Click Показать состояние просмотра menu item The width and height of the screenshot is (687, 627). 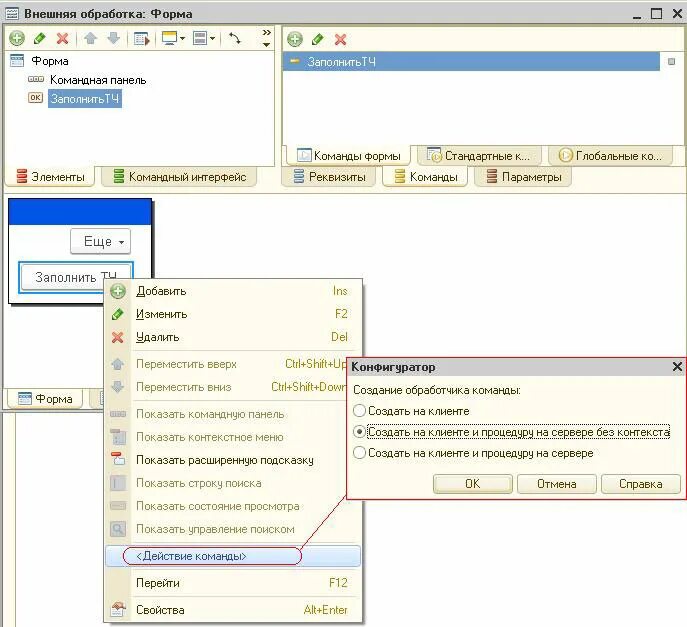click(234, 506)
